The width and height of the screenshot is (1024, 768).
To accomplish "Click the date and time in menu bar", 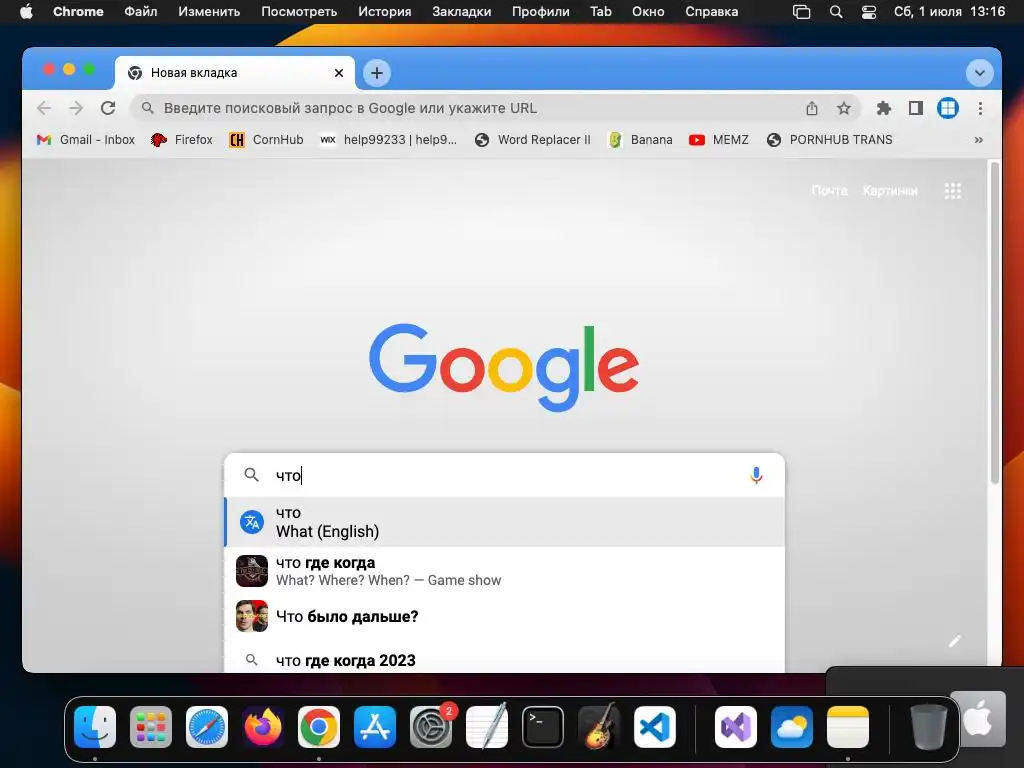I will (x=950, y=12).
